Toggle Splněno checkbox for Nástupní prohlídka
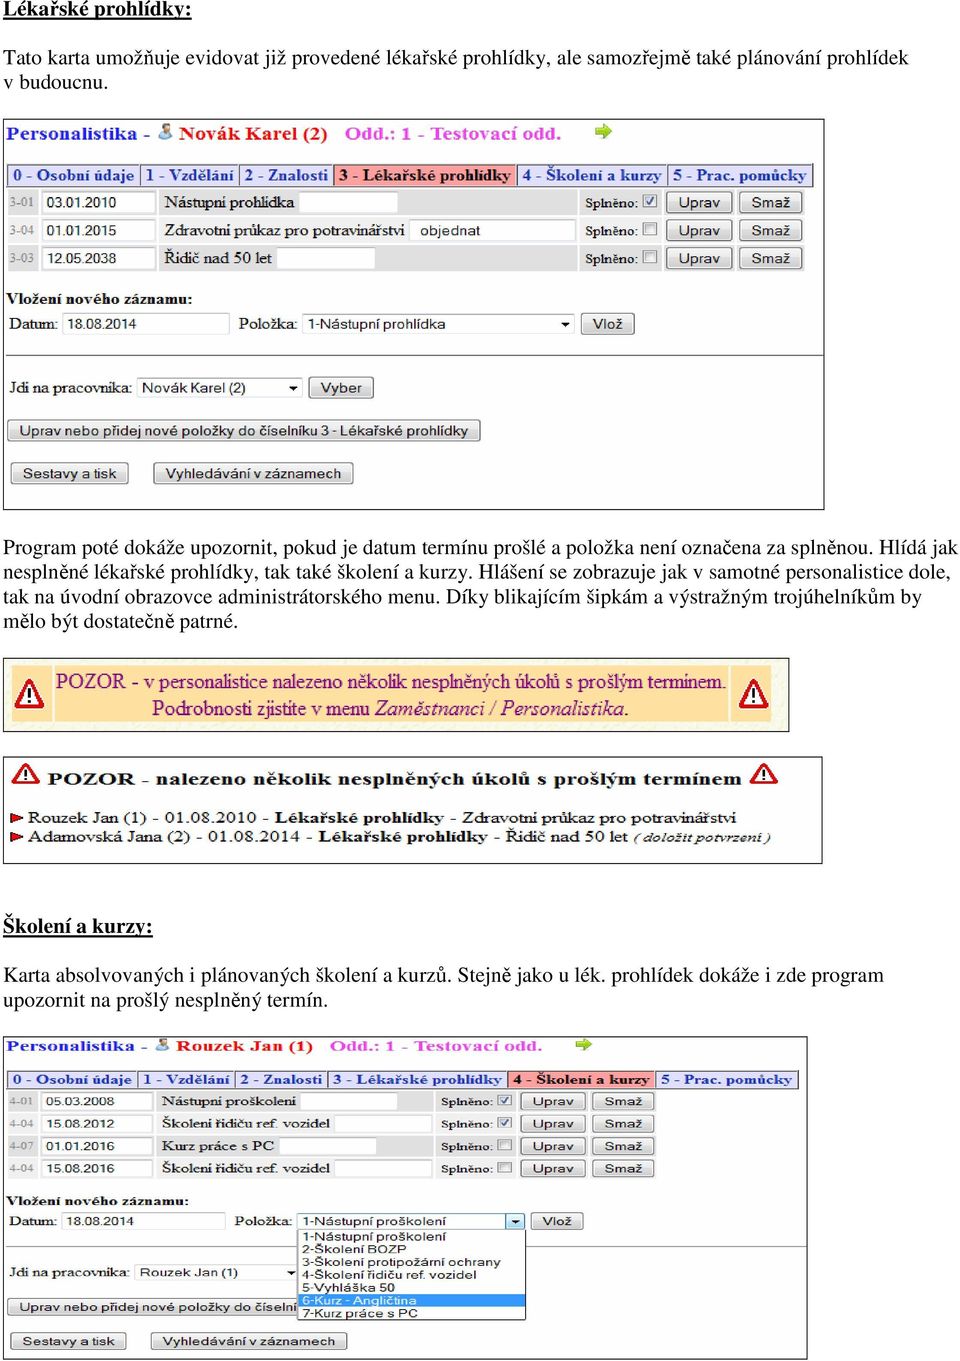The width and height of the screenshot is (960, 1361). [x=650, y=201]
